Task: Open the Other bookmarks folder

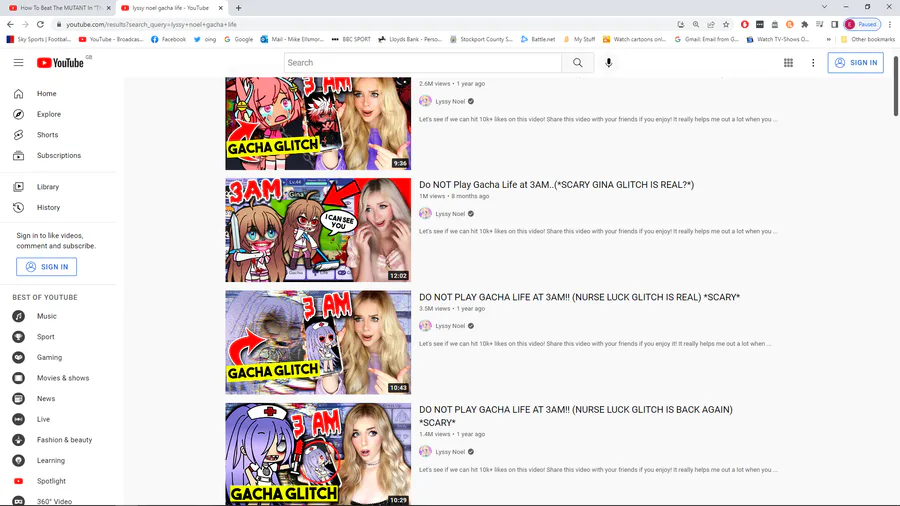Action: click(x=867, y=40)
